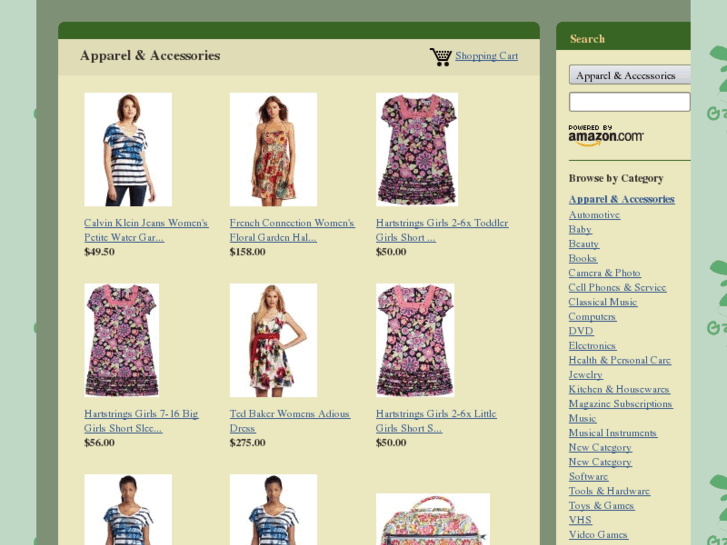Click the Ted Baker Adious Dress image
727x545 pixels.
[273, 340]
